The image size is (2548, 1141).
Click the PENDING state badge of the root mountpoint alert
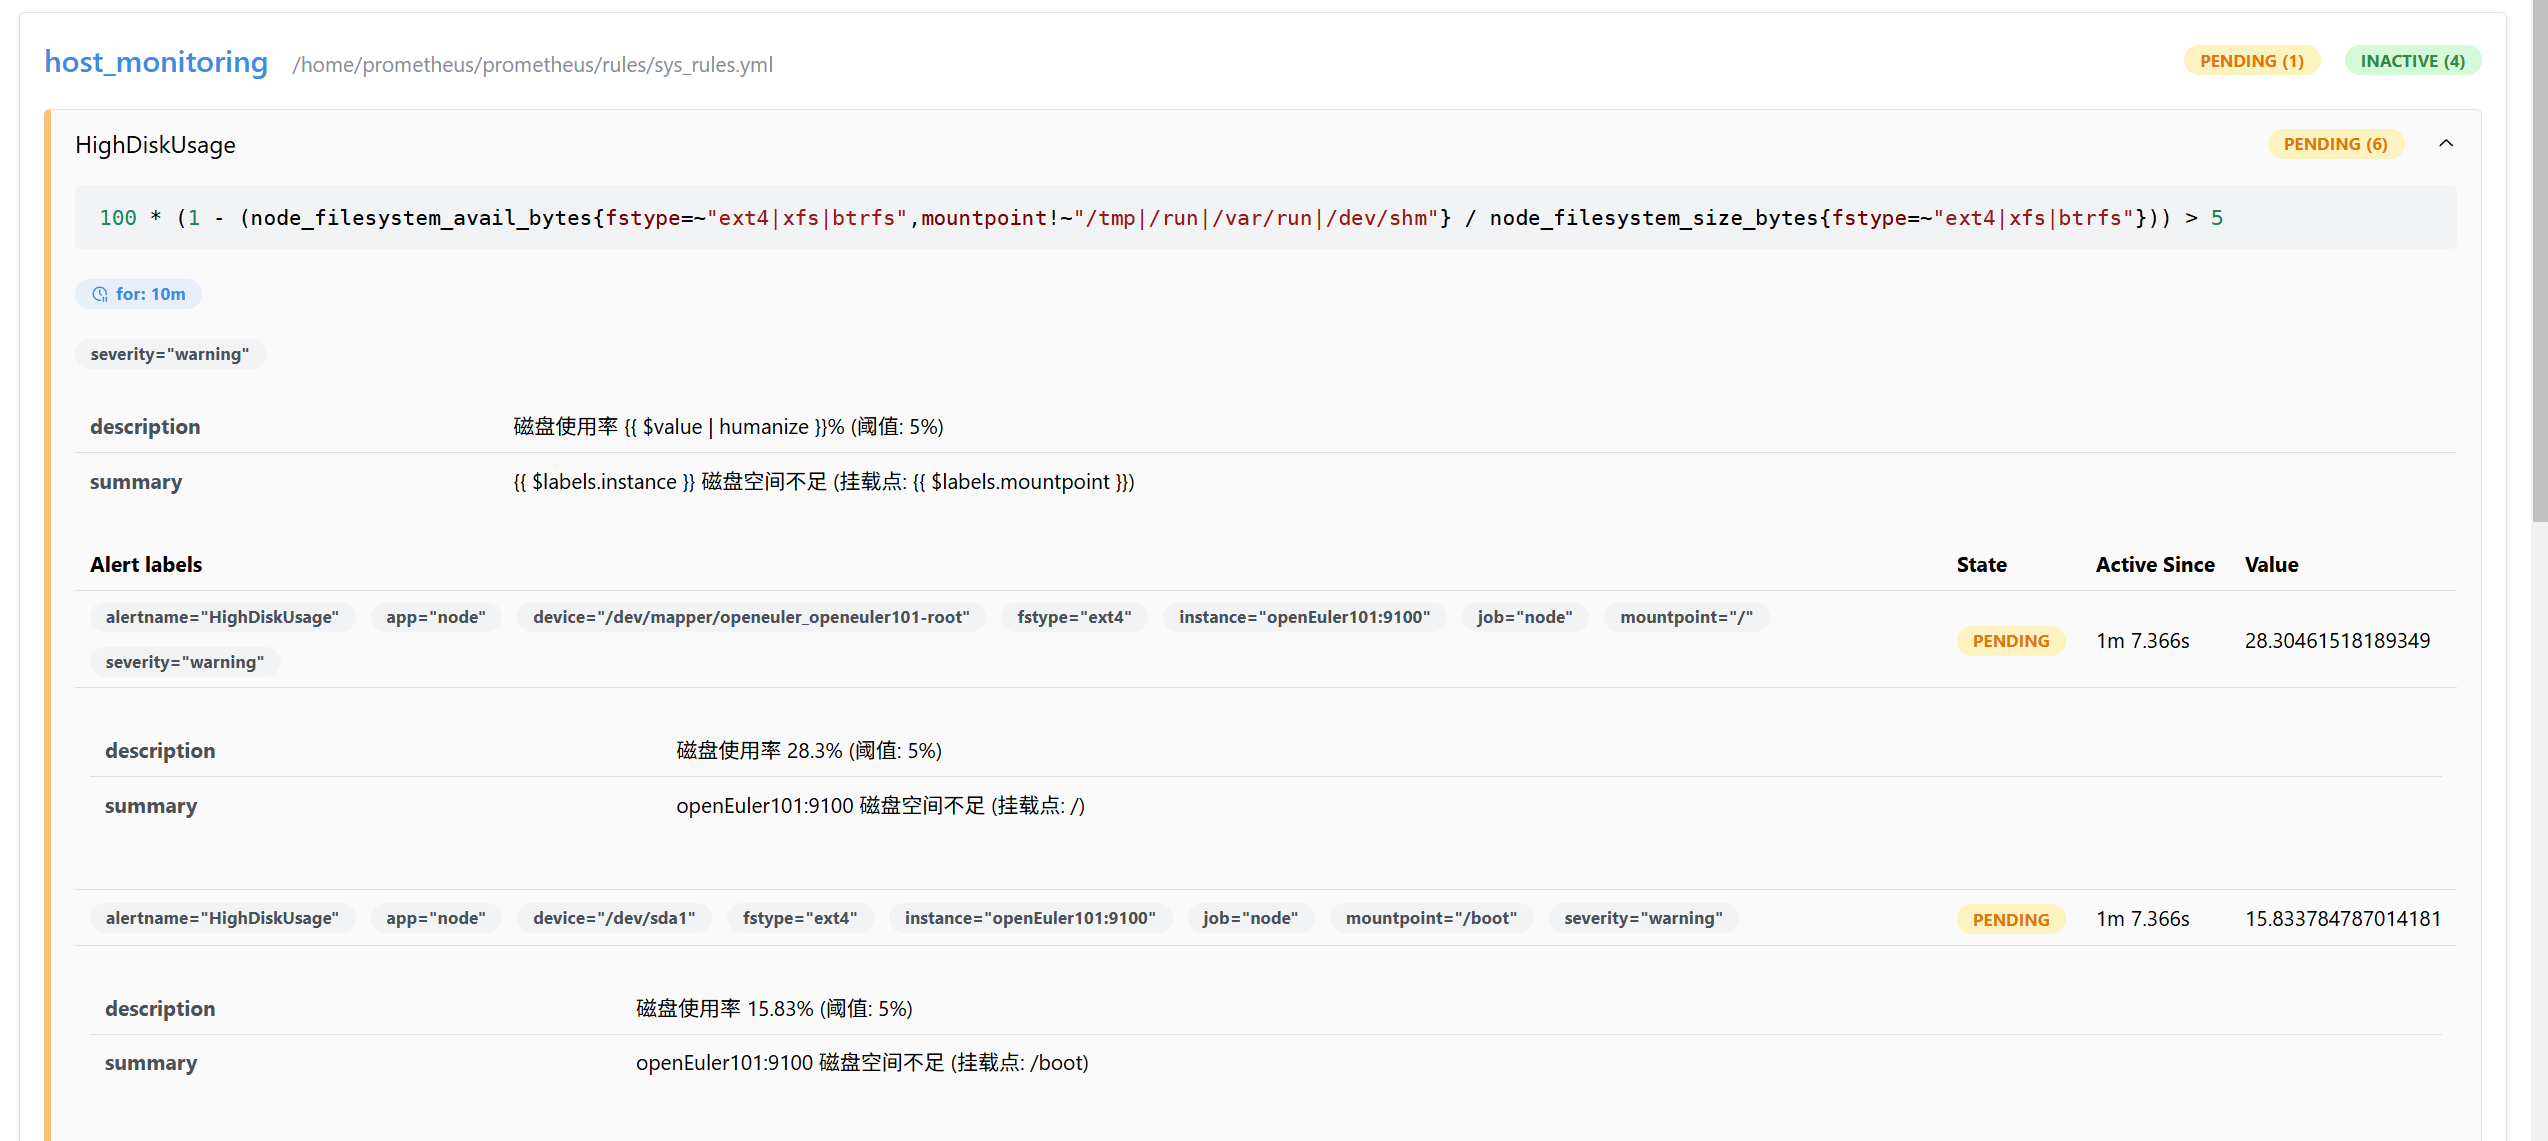coord(2009,640)
